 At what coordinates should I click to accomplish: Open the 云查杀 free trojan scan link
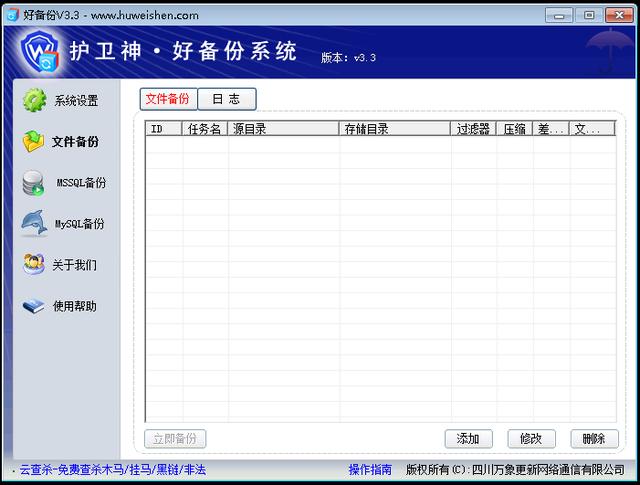(113, 469)
